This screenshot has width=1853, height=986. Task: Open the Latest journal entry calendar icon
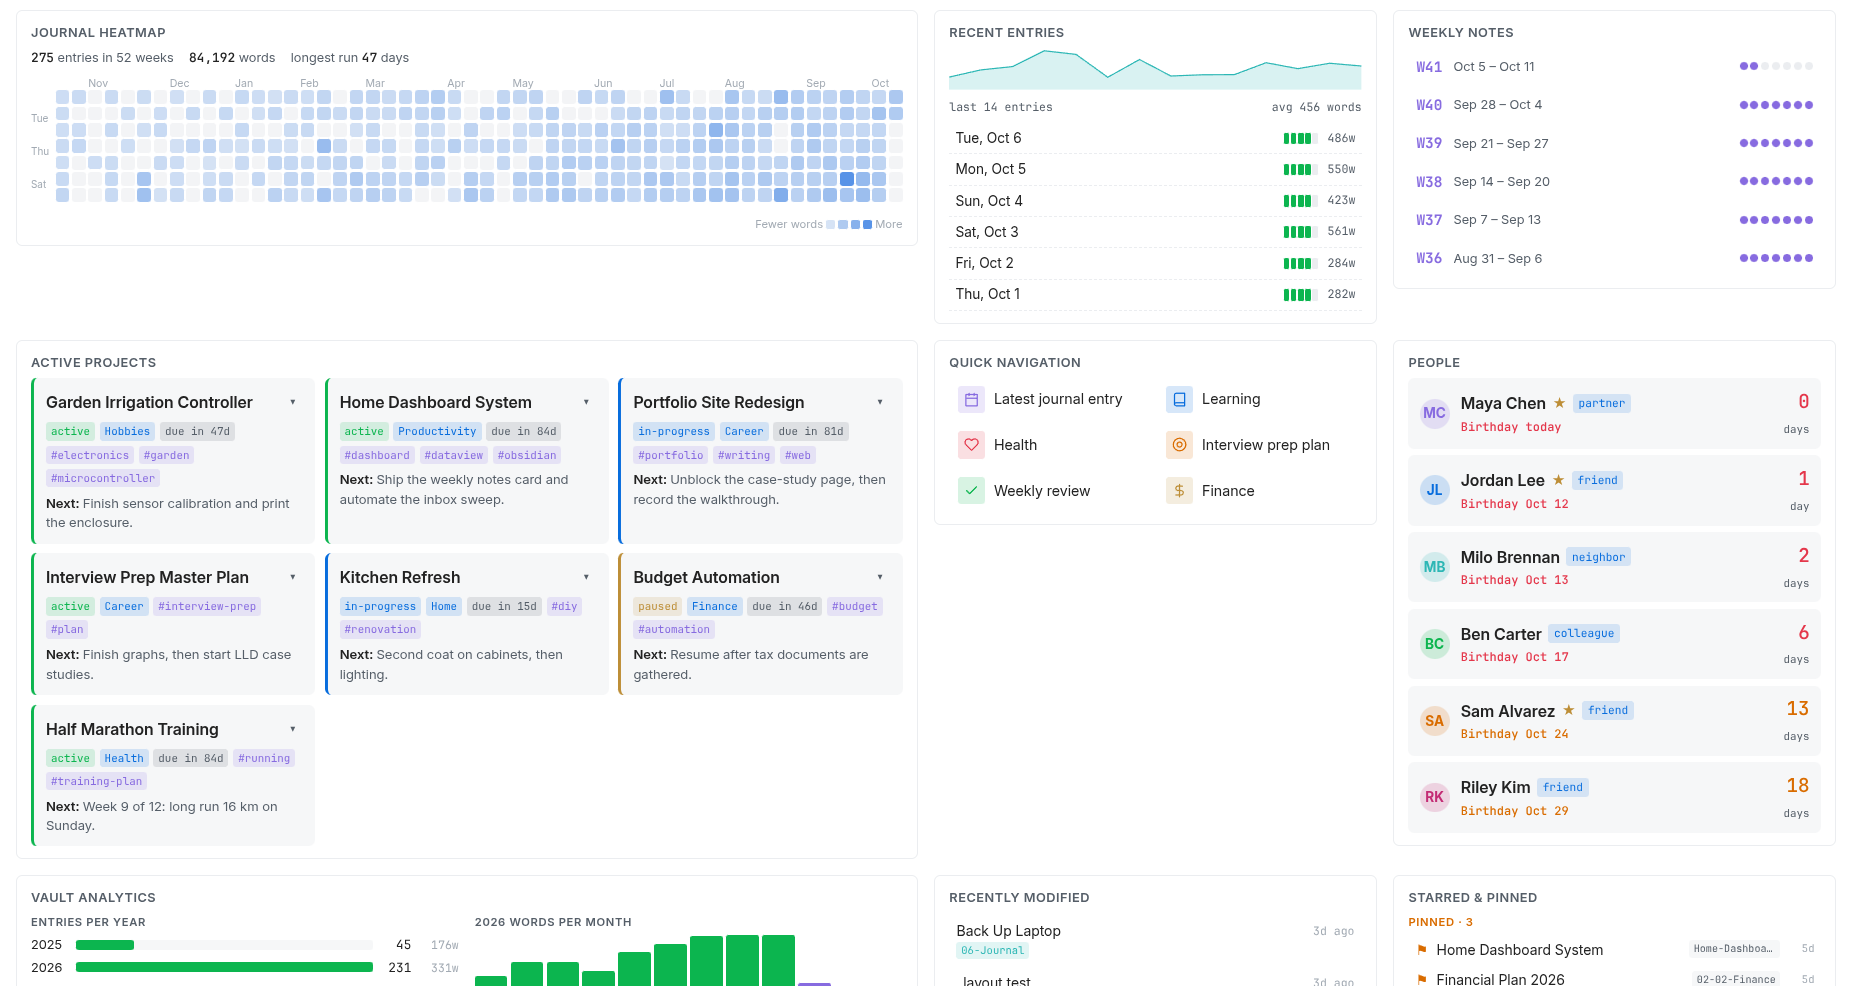[971, 399]
